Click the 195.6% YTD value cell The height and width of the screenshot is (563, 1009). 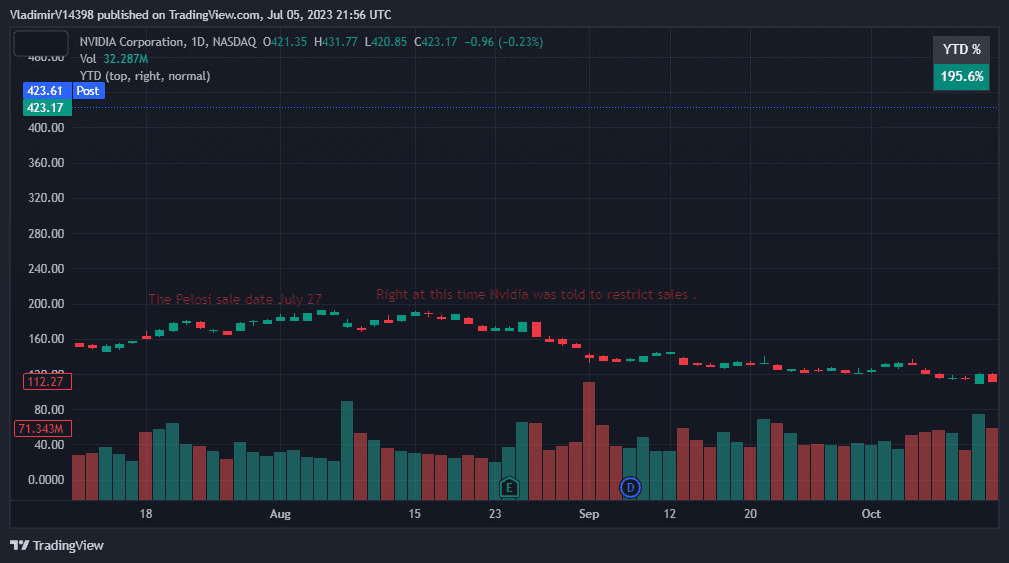(961, 76)
